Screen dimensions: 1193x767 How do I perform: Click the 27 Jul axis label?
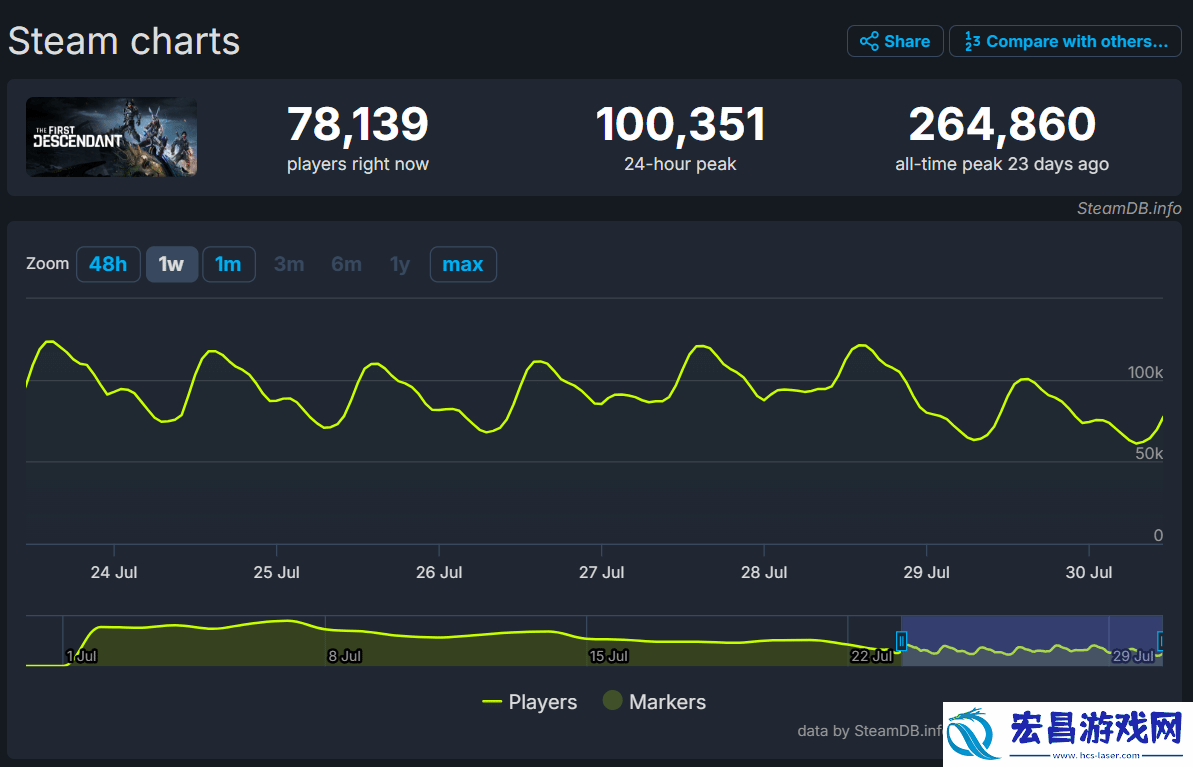coord(601,572)
